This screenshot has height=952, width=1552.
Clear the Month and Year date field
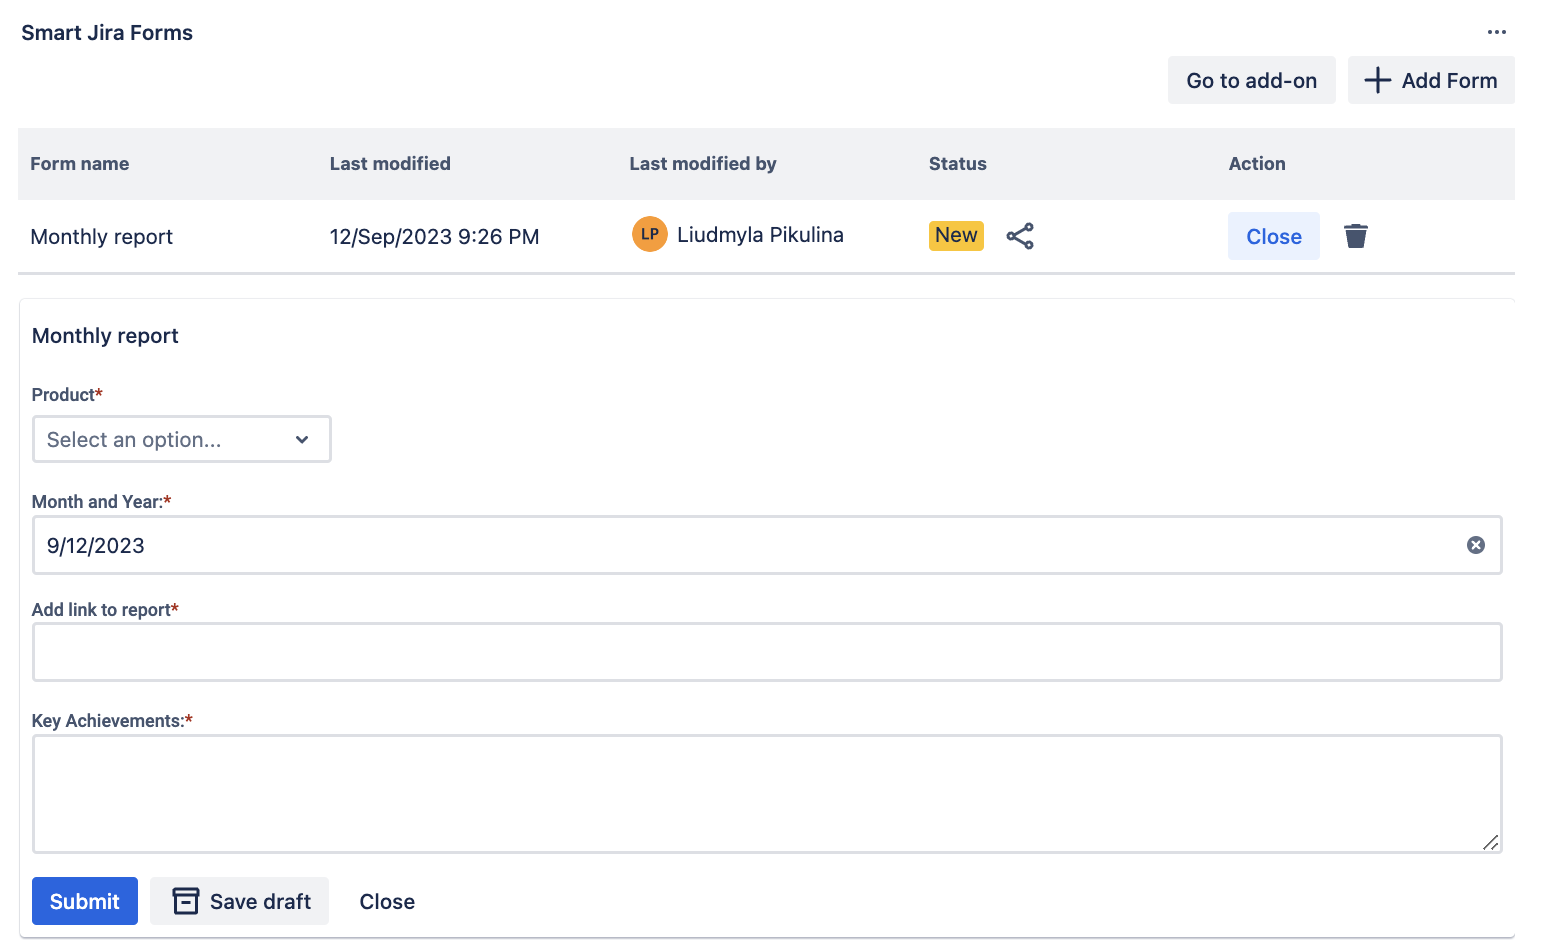pyautogui.click(x=1476, y=545)
